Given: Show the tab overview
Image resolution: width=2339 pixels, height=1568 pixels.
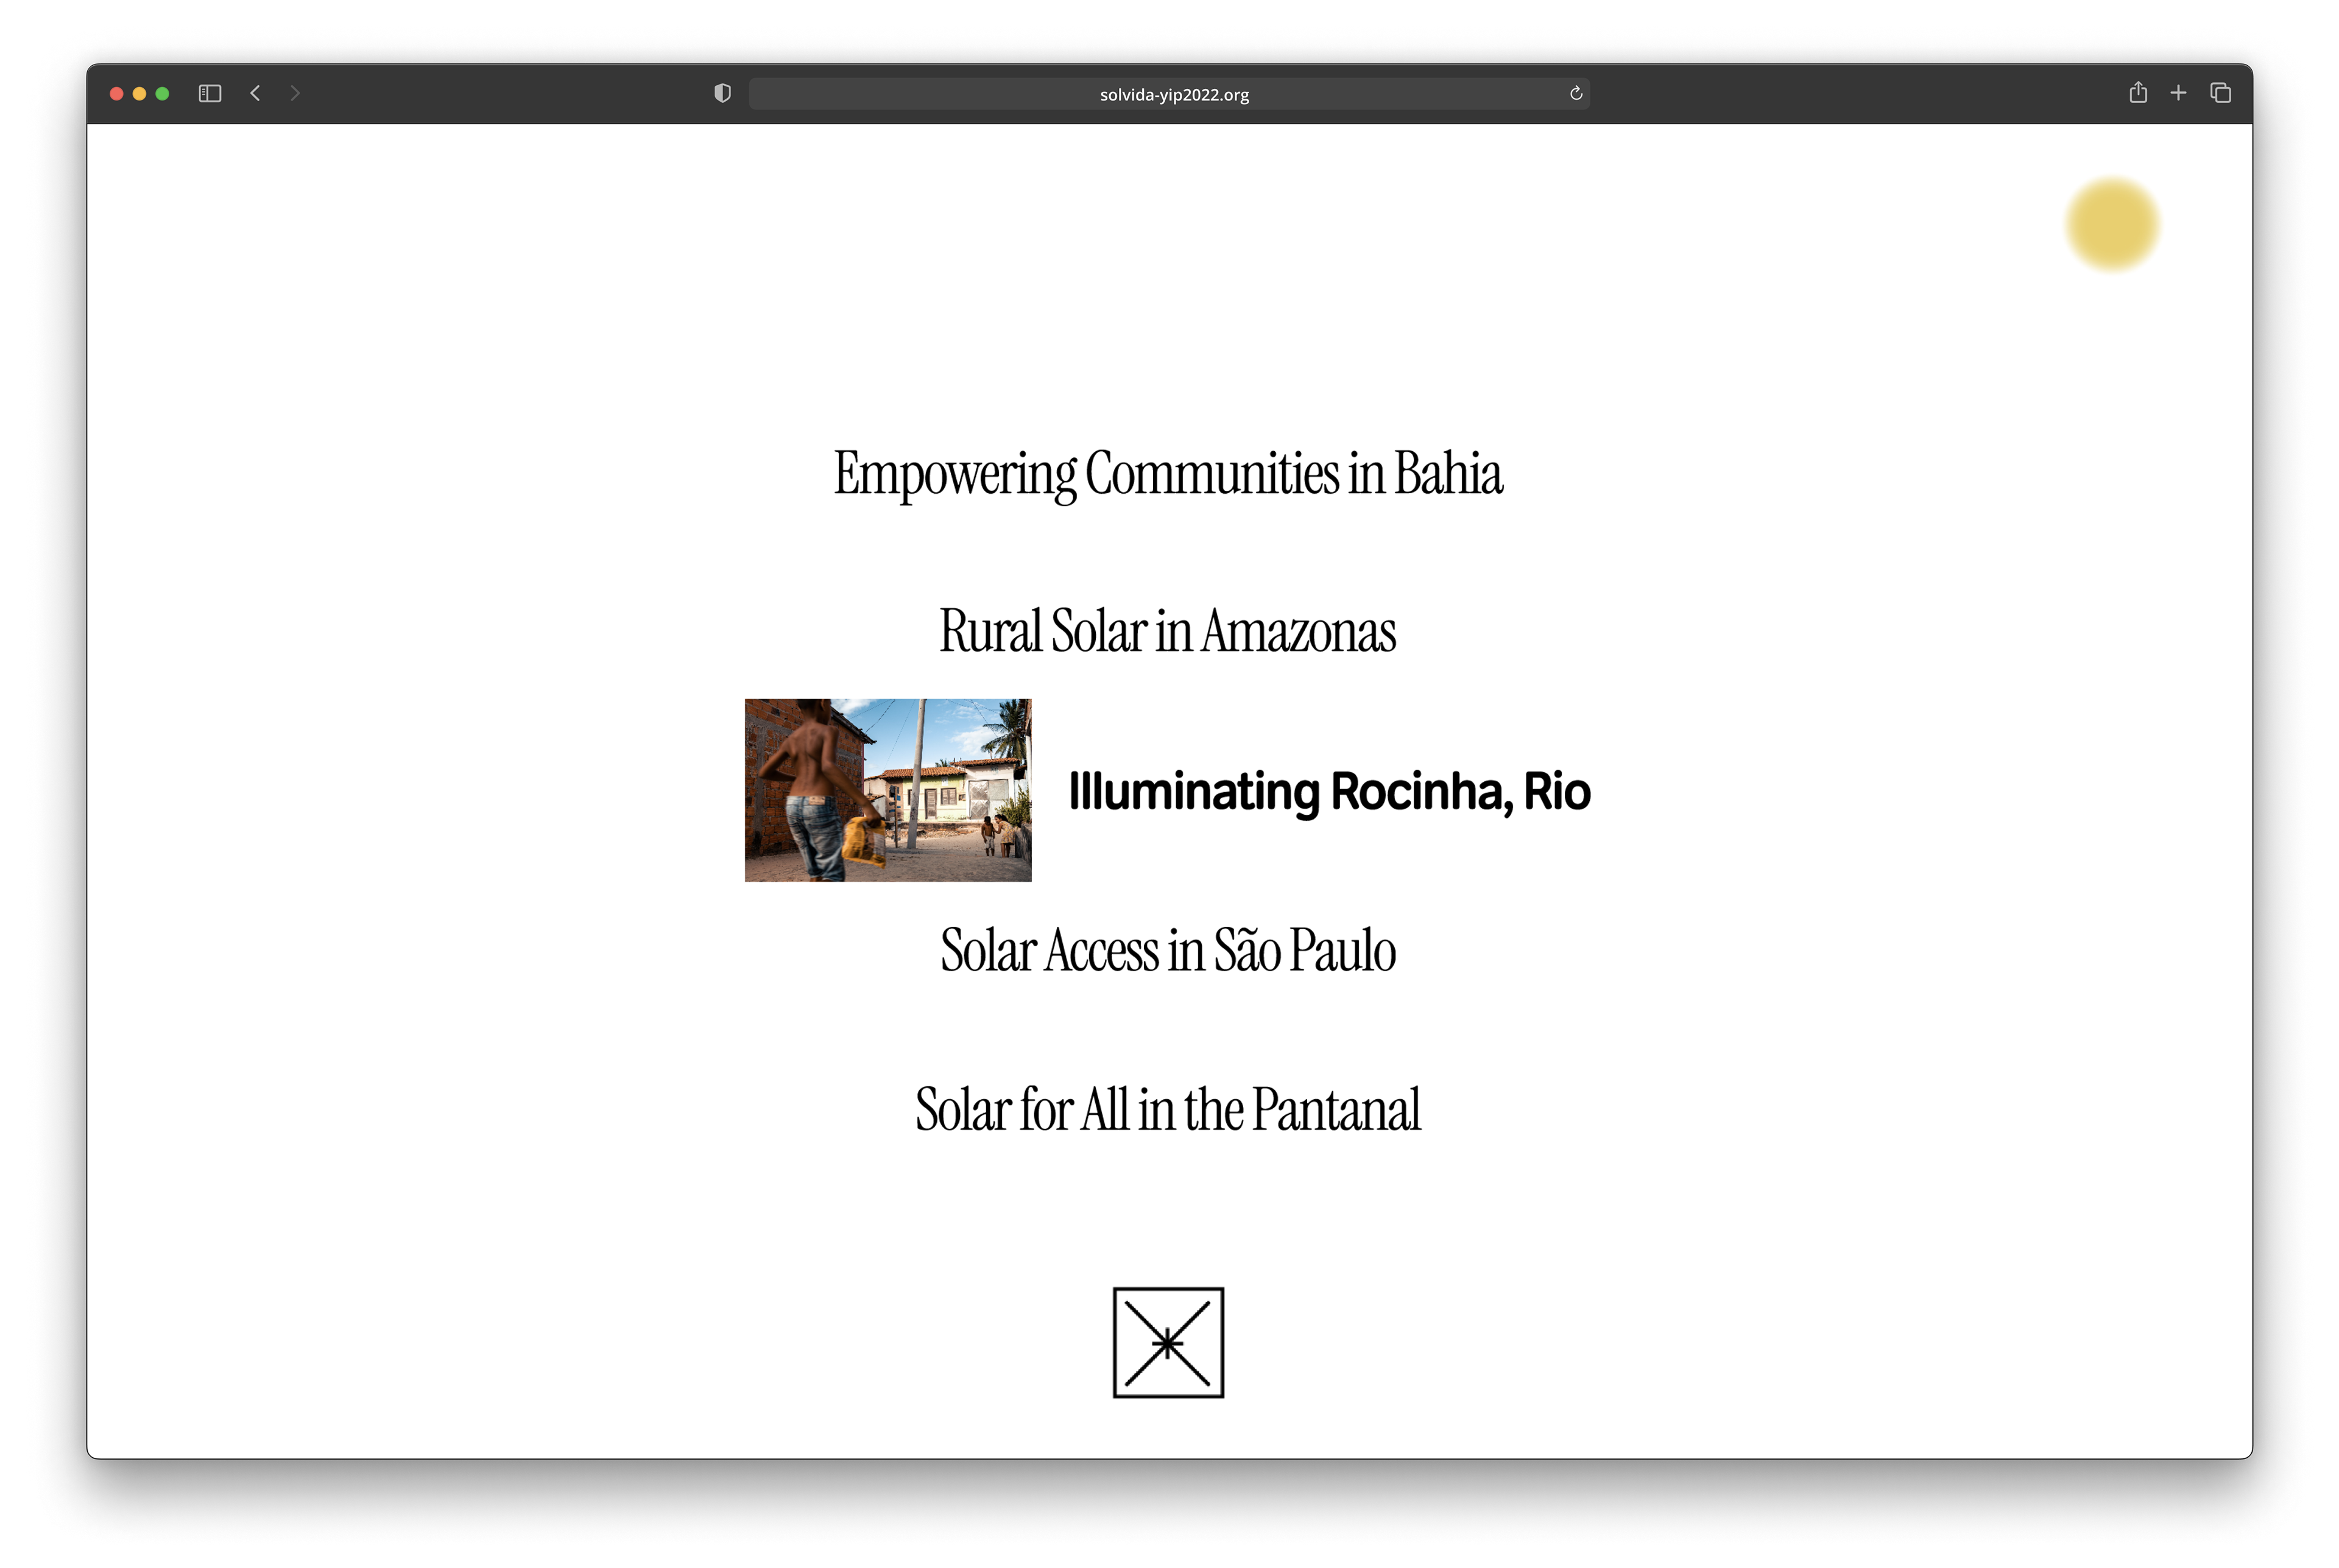Looking at the screenshot, I should (2220, 93).
